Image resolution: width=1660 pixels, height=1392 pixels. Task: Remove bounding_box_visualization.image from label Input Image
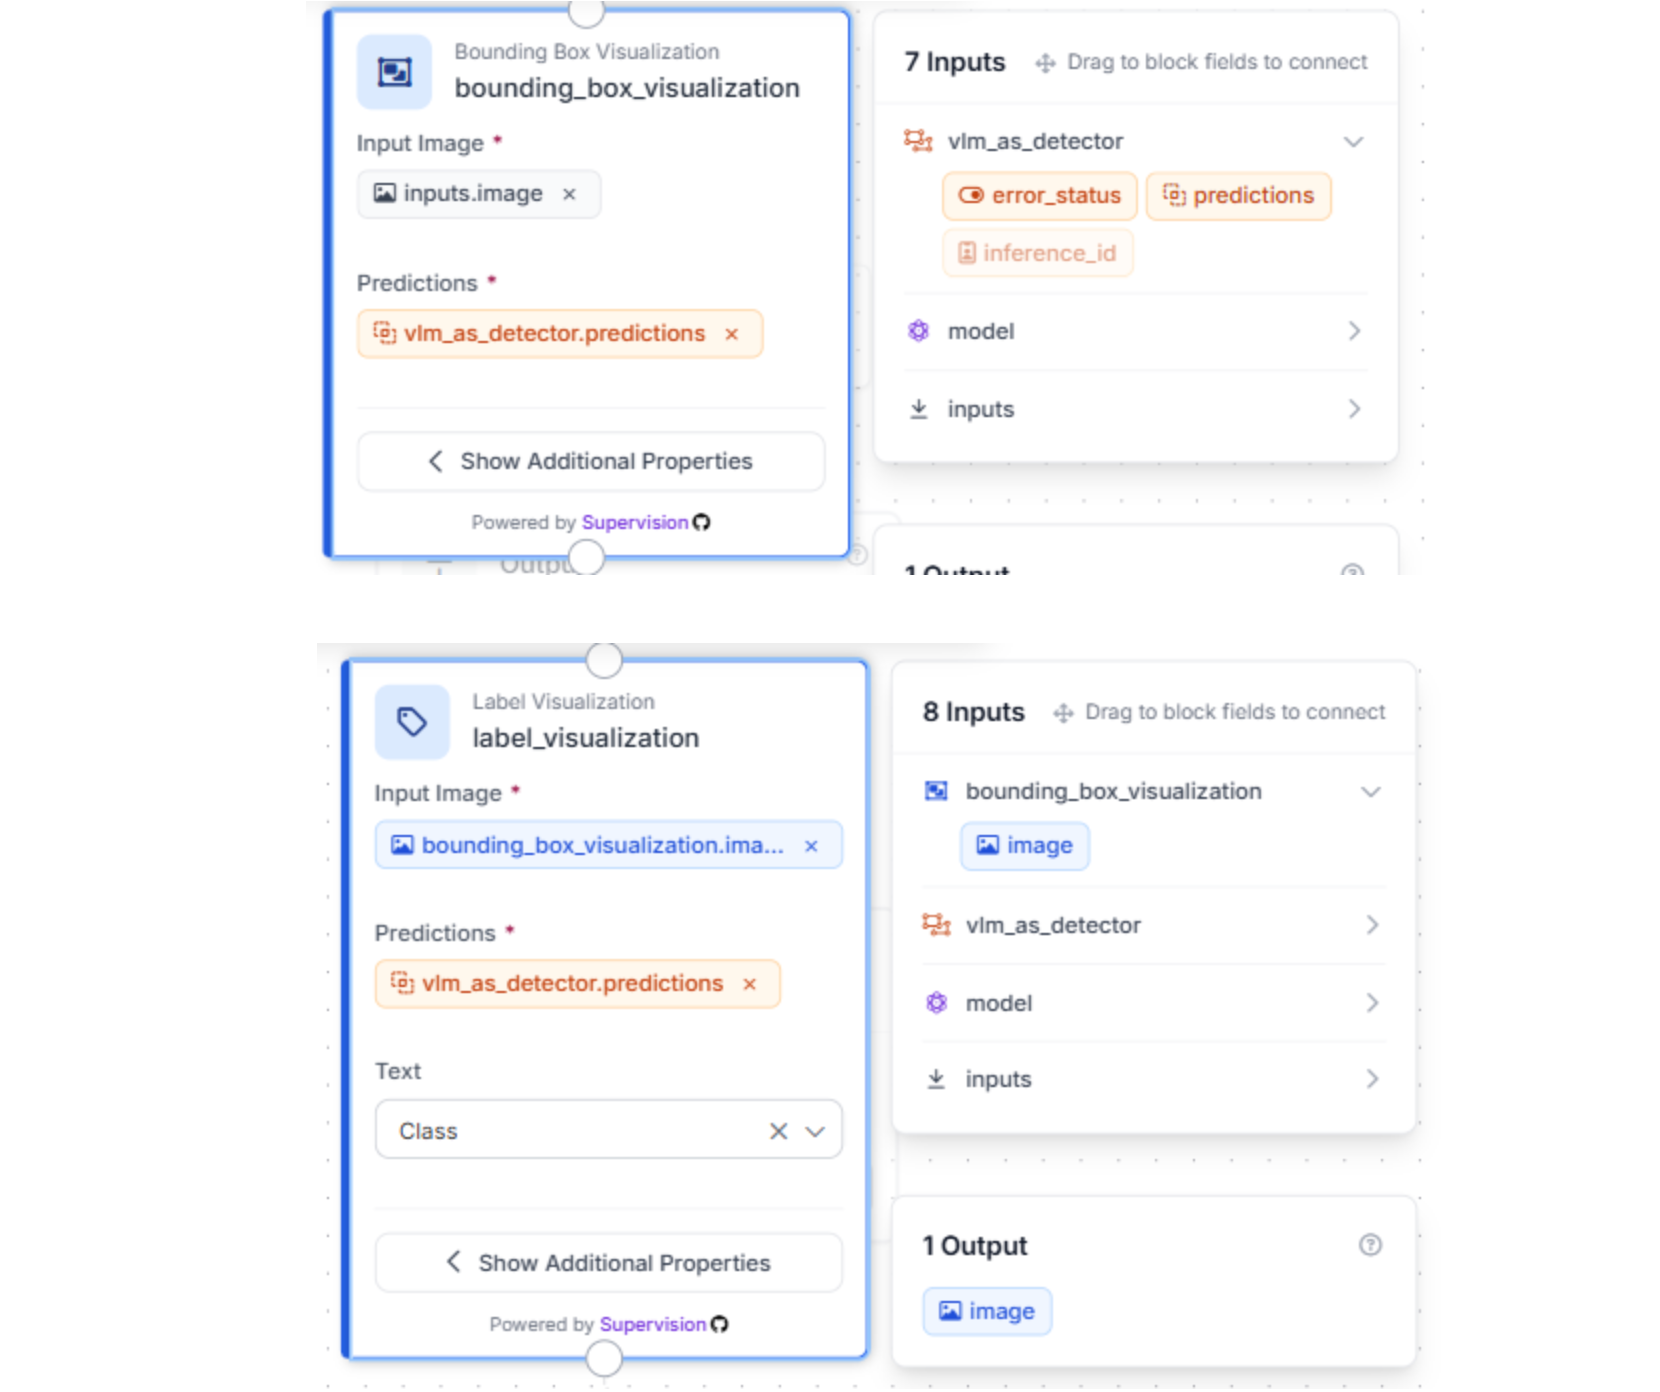click(811, 846)
